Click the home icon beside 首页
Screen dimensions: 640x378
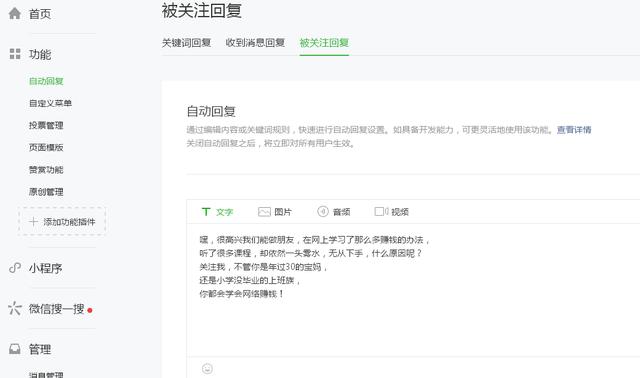coord(15,13)
